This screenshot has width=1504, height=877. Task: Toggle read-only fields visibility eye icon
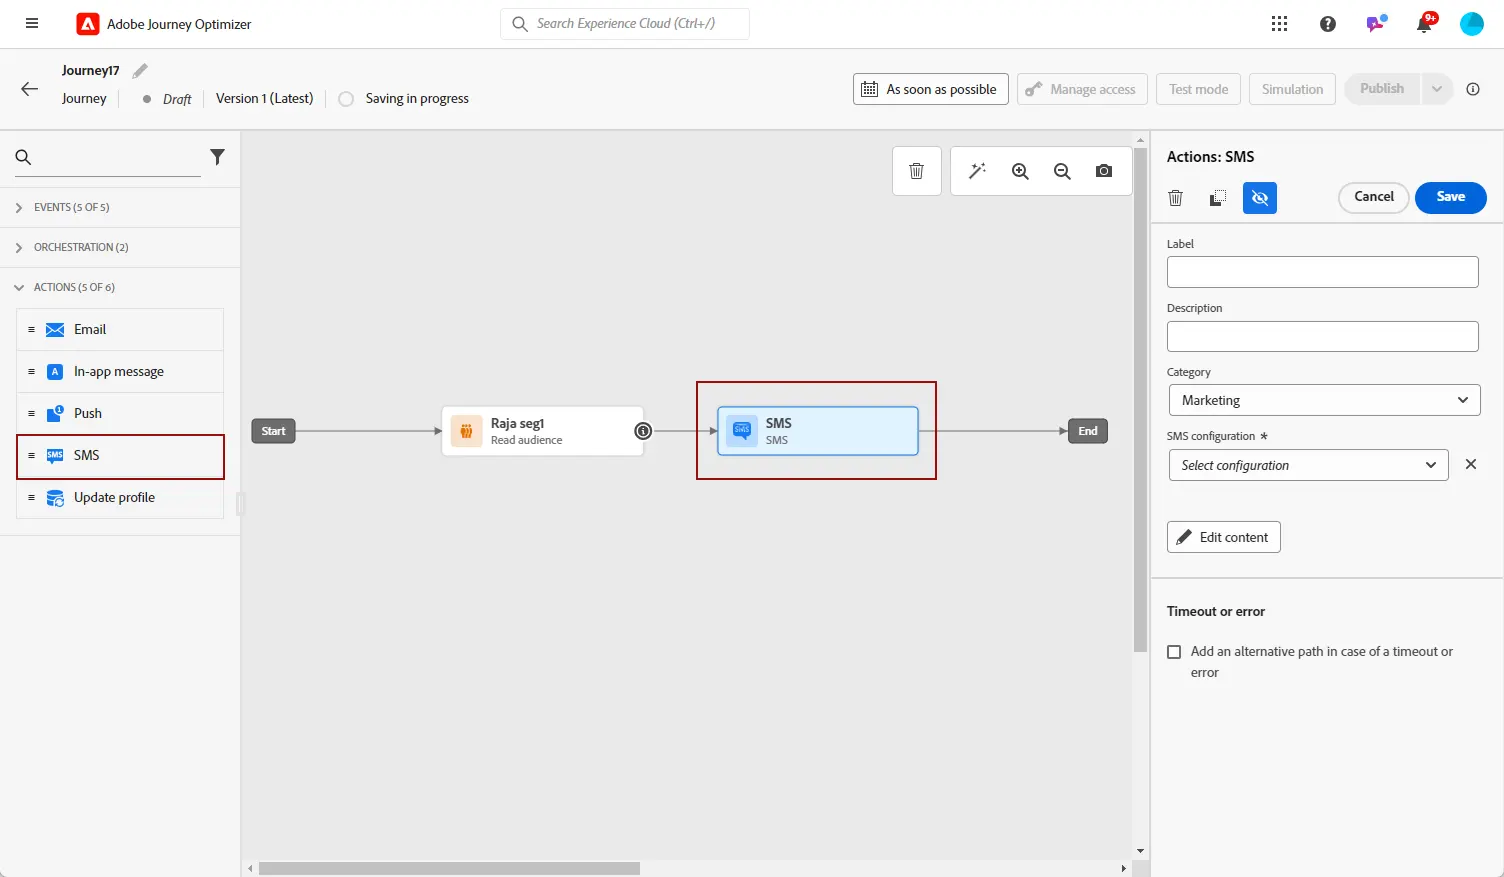pos(1260,198)
